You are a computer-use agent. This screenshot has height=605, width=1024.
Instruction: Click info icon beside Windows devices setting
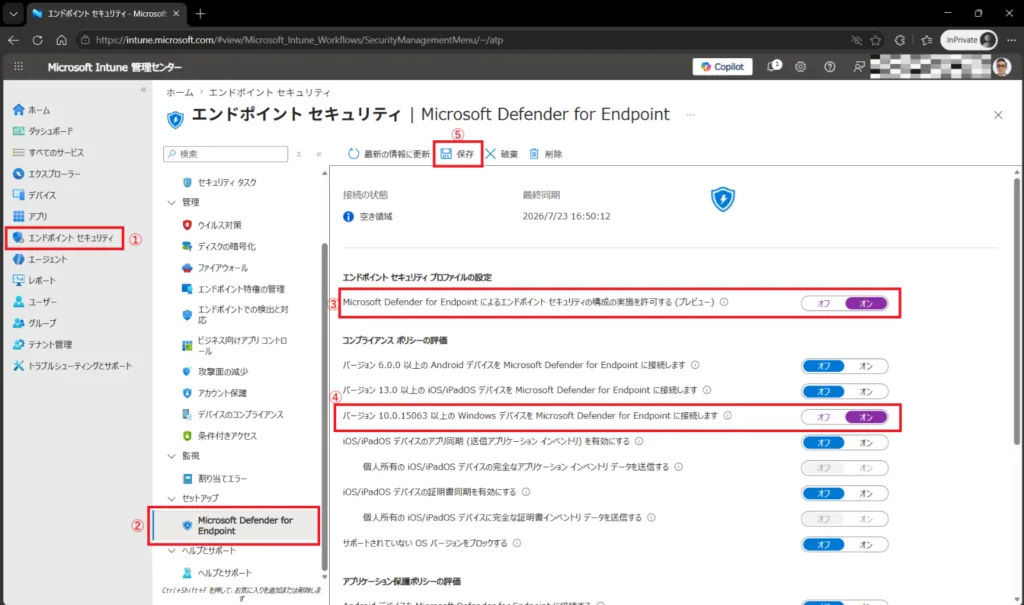[x=728, y=416]
